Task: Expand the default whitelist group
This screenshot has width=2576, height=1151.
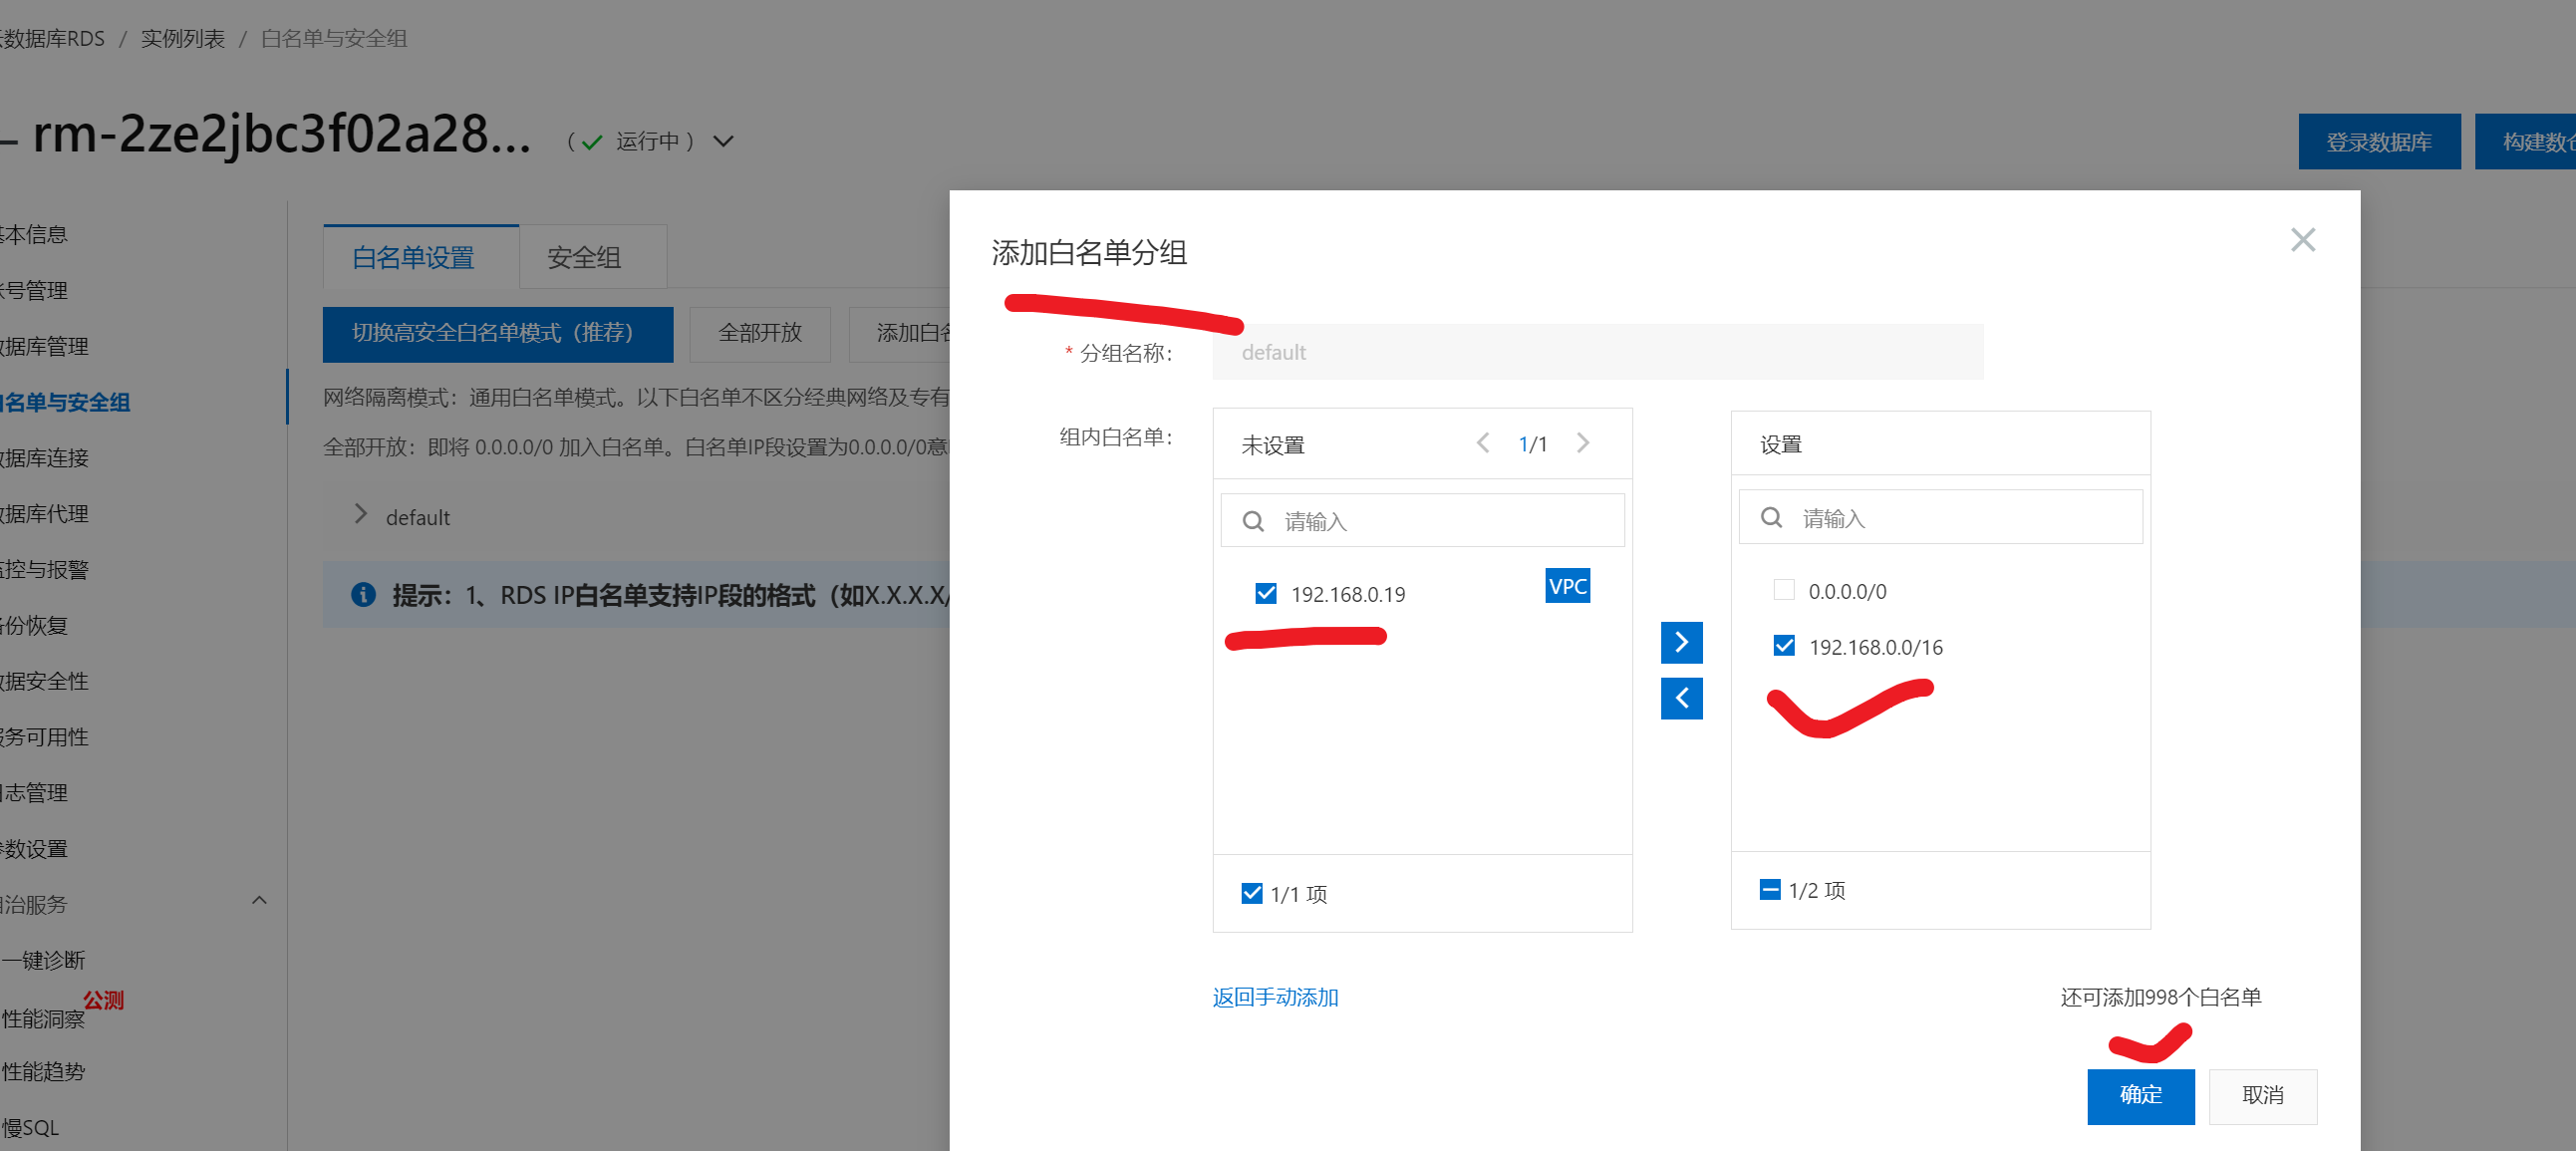Action: click(361, 515)
